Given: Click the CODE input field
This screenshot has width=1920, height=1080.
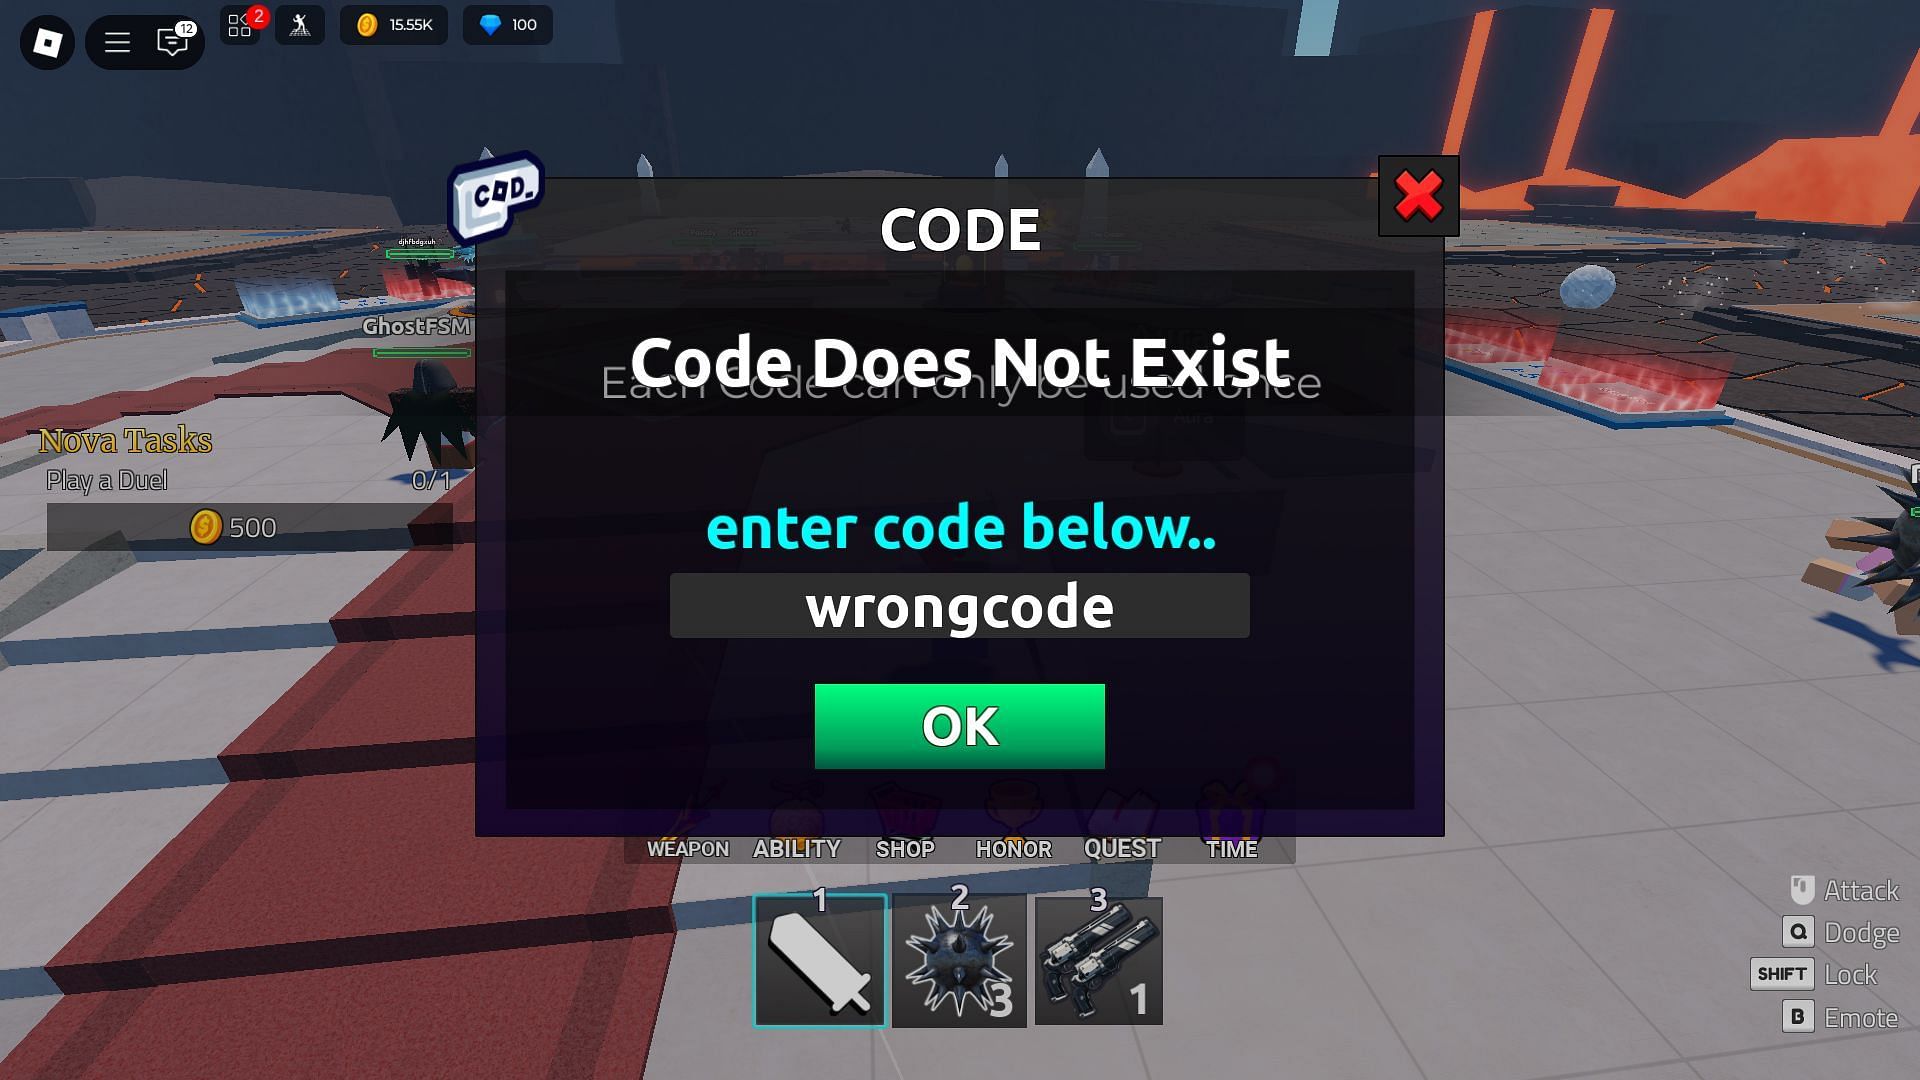Looking at the screenshot, I should pyautogui.click(x=959, y=605).
